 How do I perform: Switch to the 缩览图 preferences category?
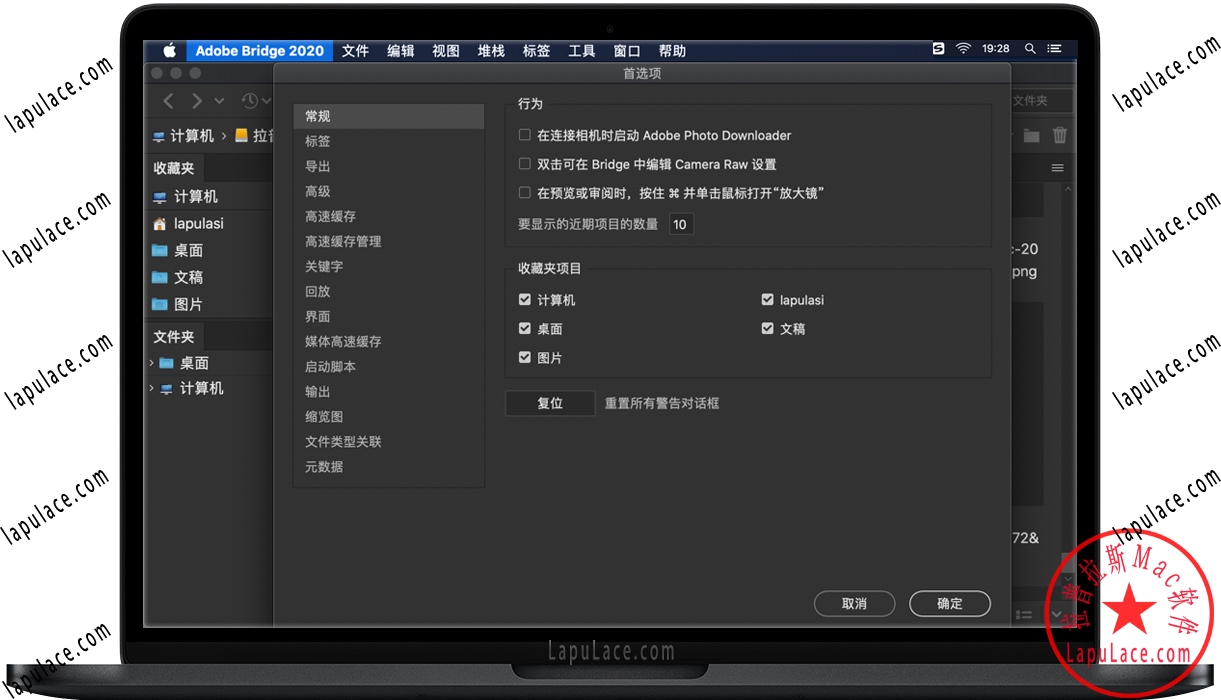pyautogui.click(x=323, y=416)
